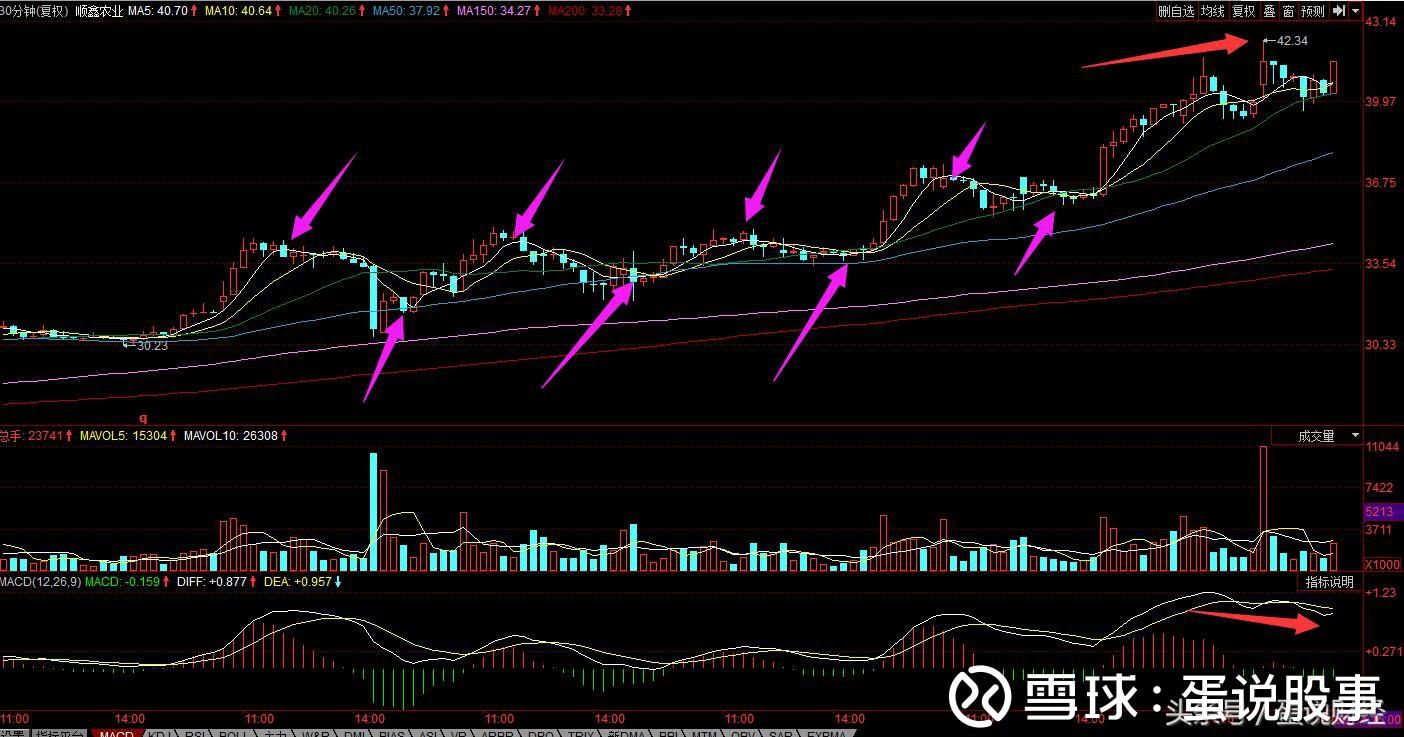This screenshot has width=1404, height=737.
Task: Switch to the VR indicator tab
Action: pyautogui.click(x=458, y=732)
